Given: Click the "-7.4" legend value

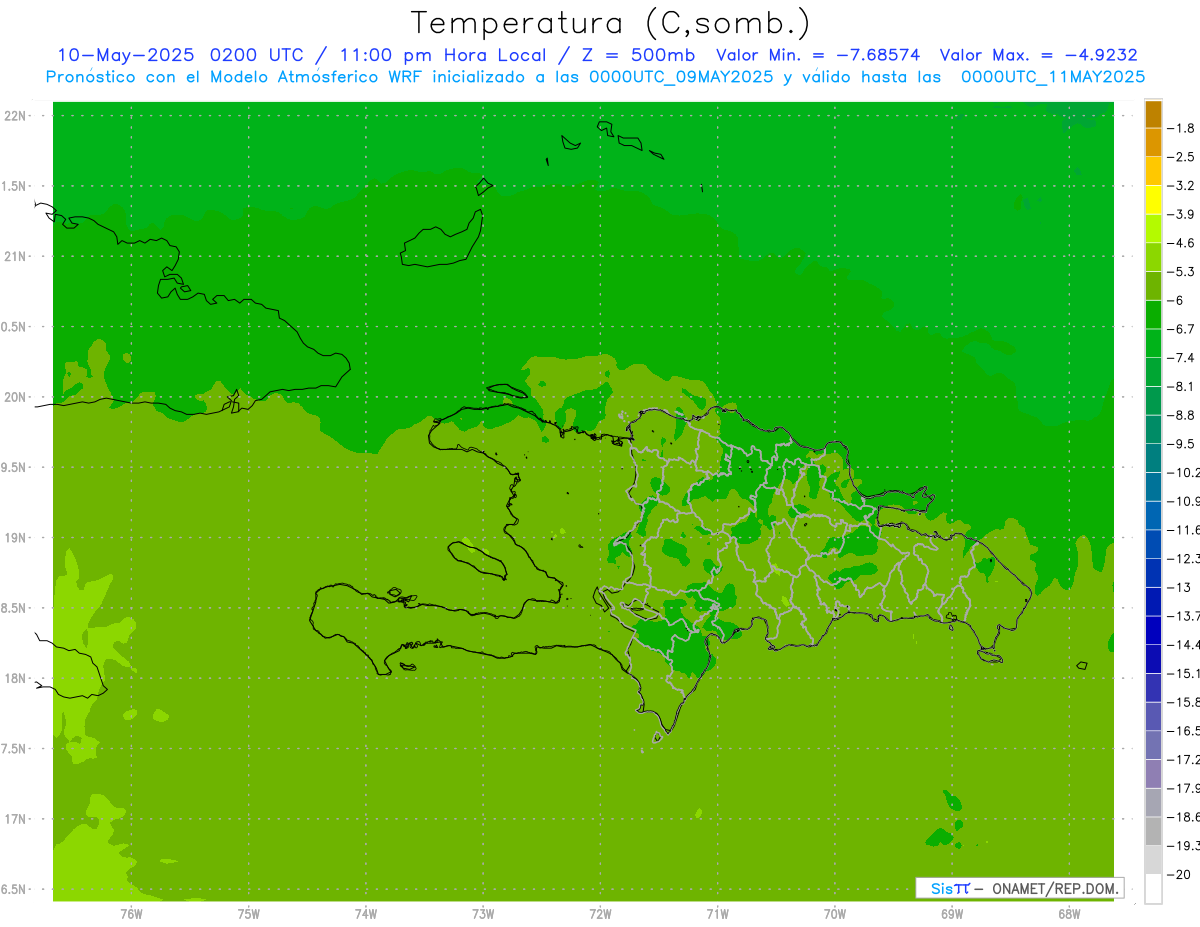Looking at the screenshot, I should point(1181,358).
